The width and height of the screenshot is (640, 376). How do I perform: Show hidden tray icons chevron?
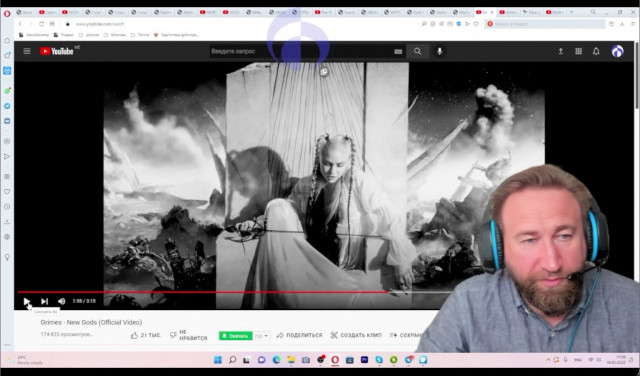[548, 360]
